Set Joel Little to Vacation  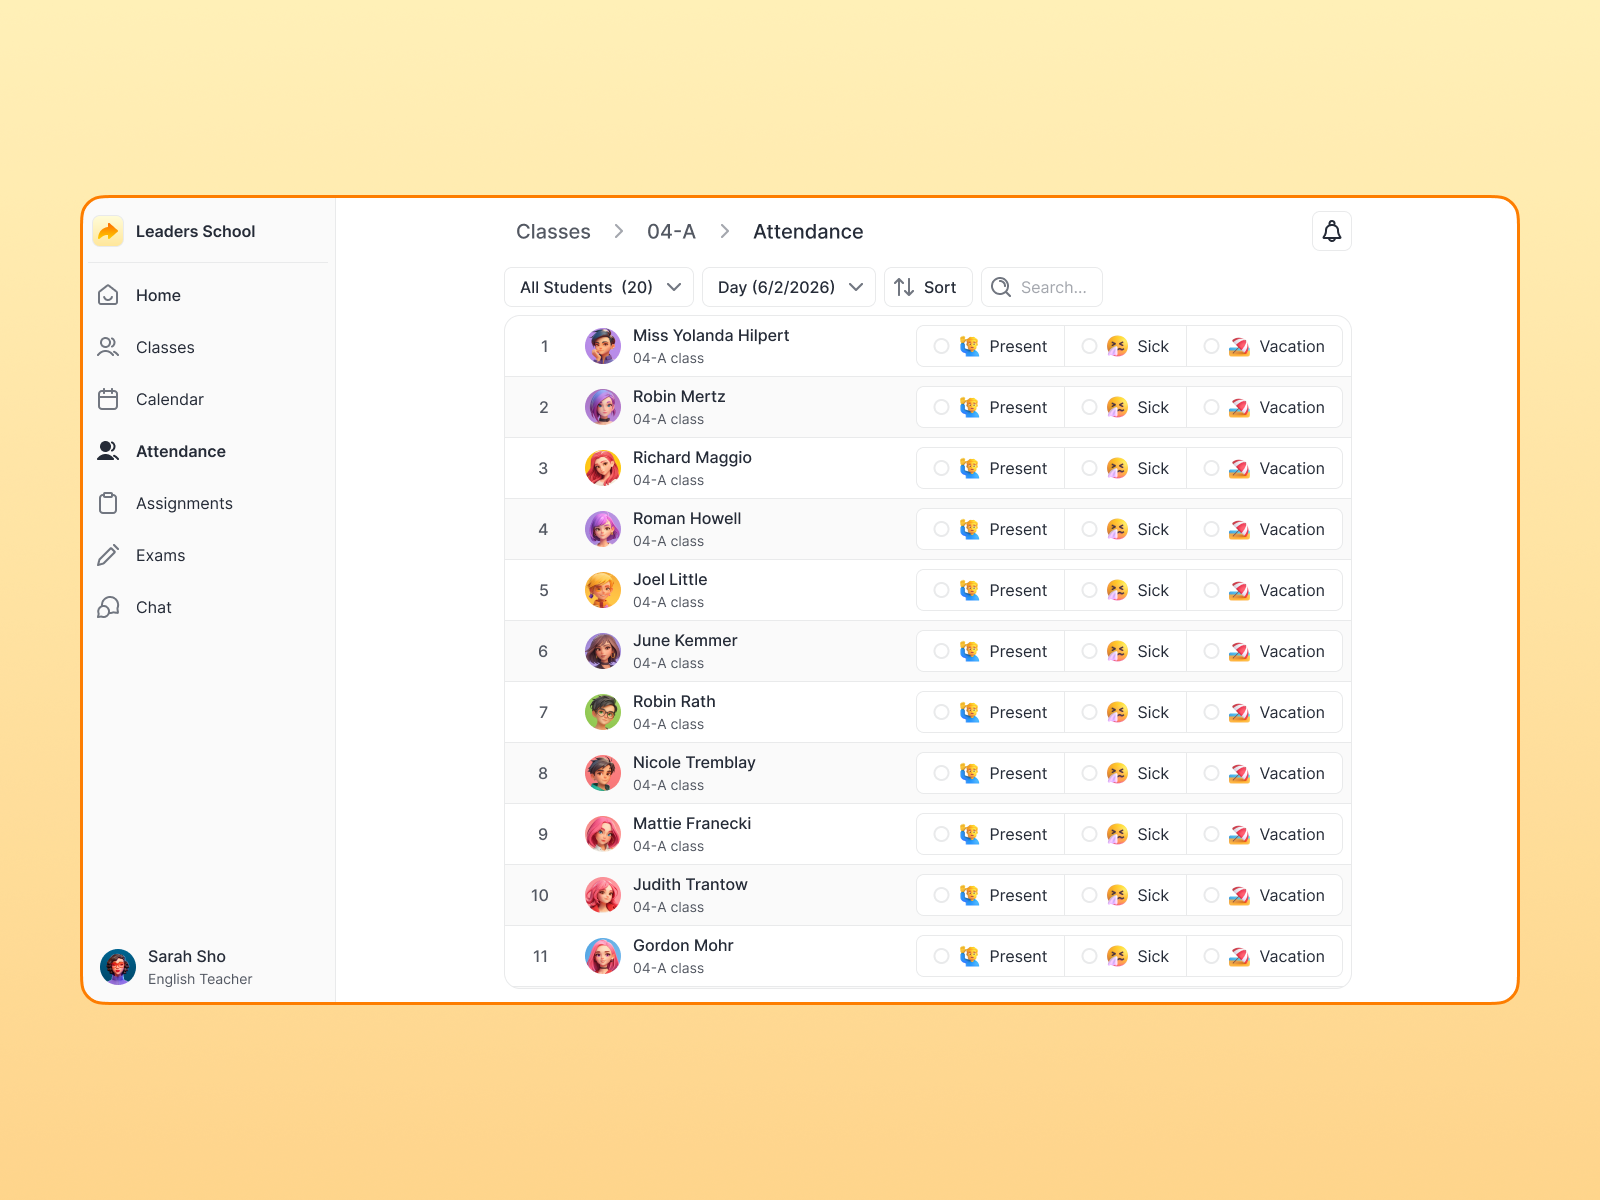pyautogui.click(x=1211, y=590)
